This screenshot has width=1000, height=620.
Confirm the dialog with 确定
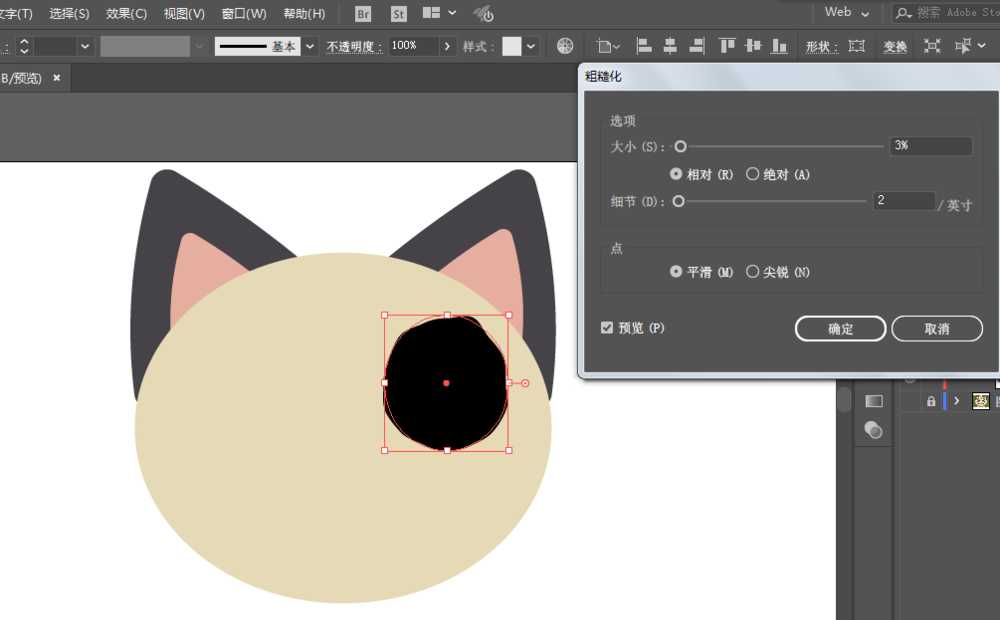coord(840,328)
